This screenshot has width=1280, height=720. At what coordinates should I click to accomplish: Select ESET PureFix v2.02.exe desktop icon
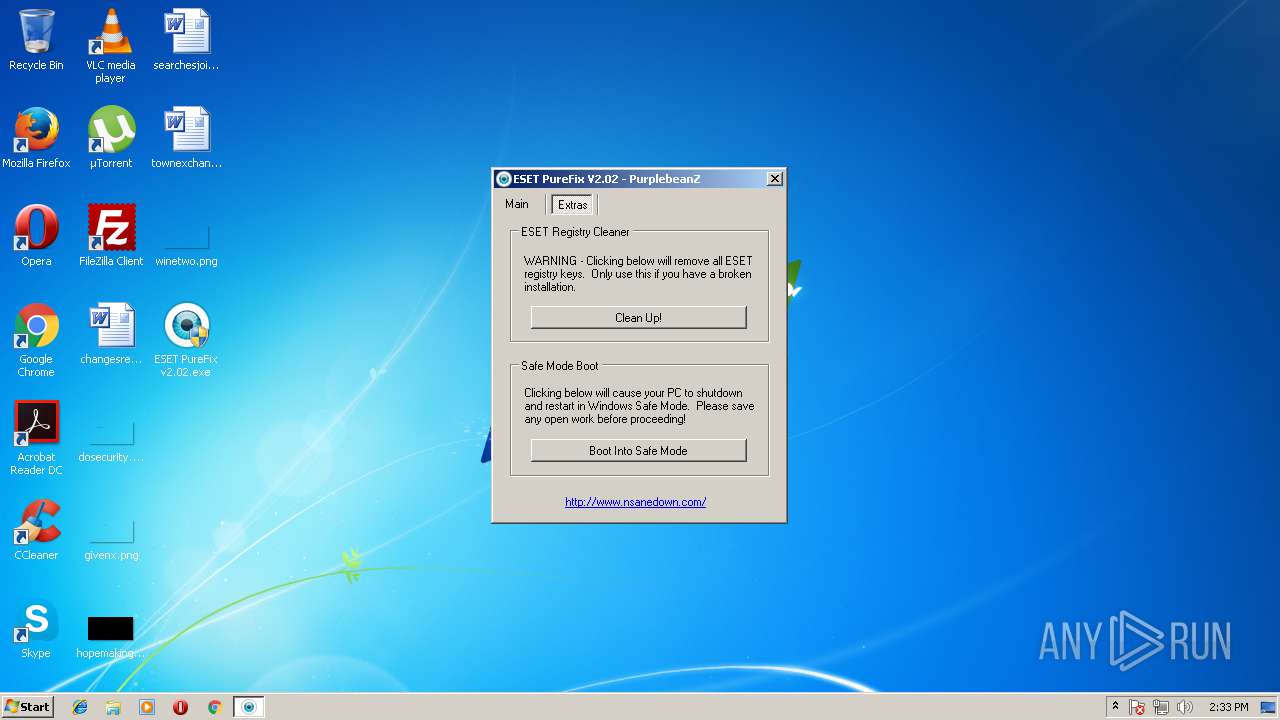point(186,340)
